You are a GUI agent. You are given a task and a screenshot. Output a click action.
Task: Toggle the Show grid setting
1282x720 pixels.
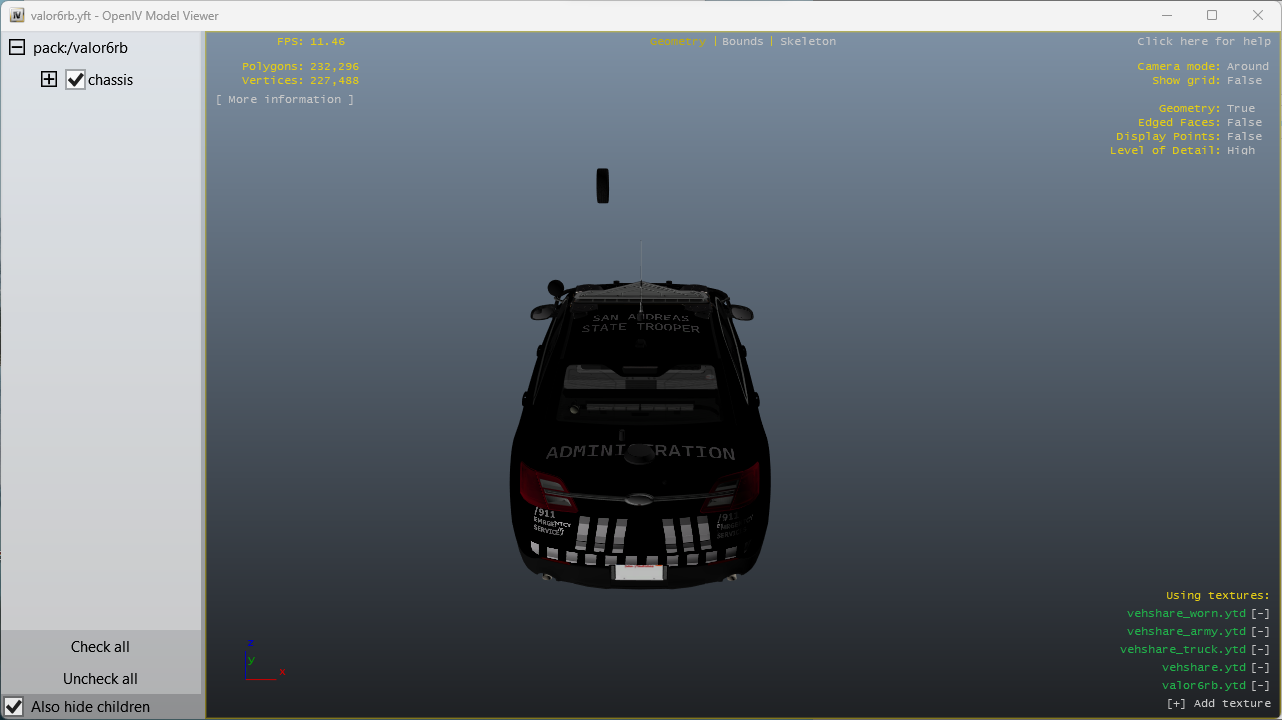coord(1244,80)
